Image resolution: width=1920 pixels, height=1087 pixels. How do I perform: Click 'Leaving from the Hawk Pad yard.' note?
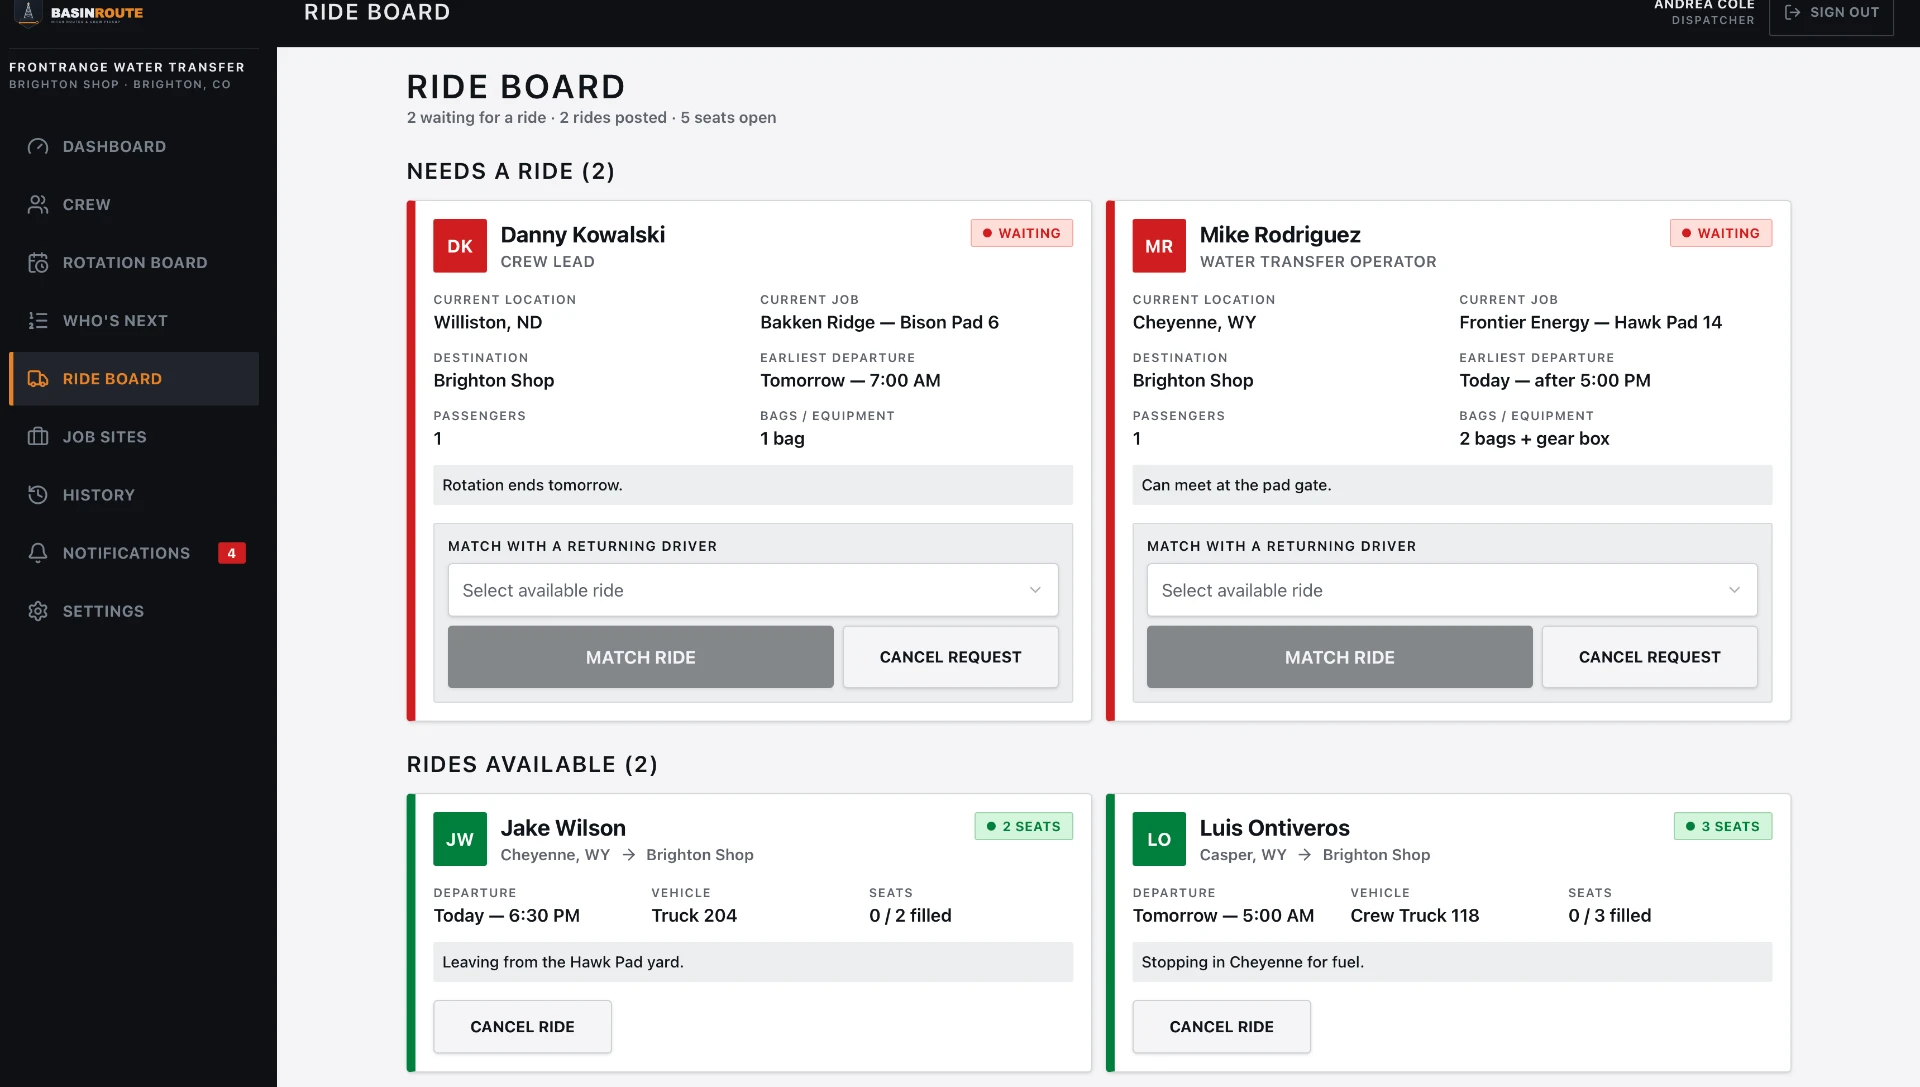[753, 962]
